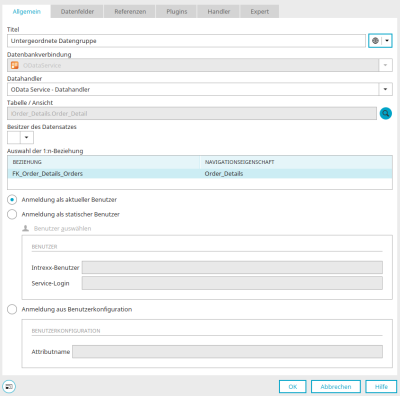This screenshot has width=400, height=396.
Task: Open the Datahandler combo box
Action: (200, 89)
